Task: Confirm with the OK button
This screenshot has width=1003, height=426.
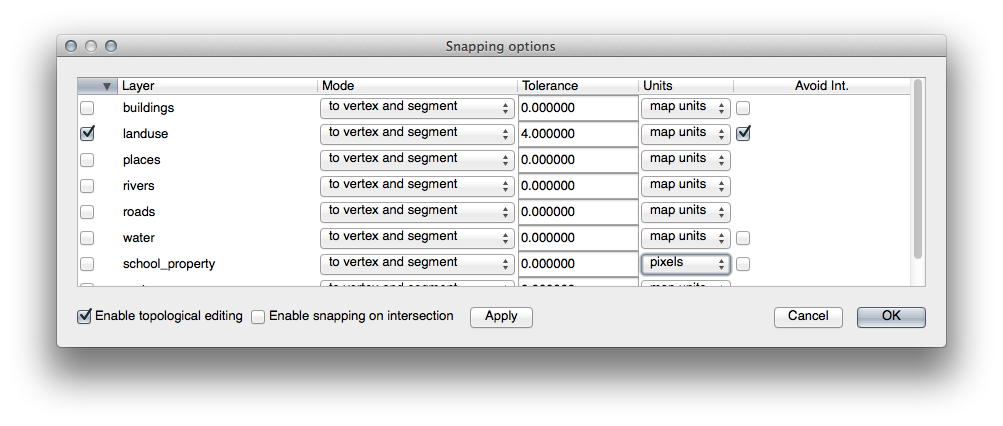Action: (891, 316)
